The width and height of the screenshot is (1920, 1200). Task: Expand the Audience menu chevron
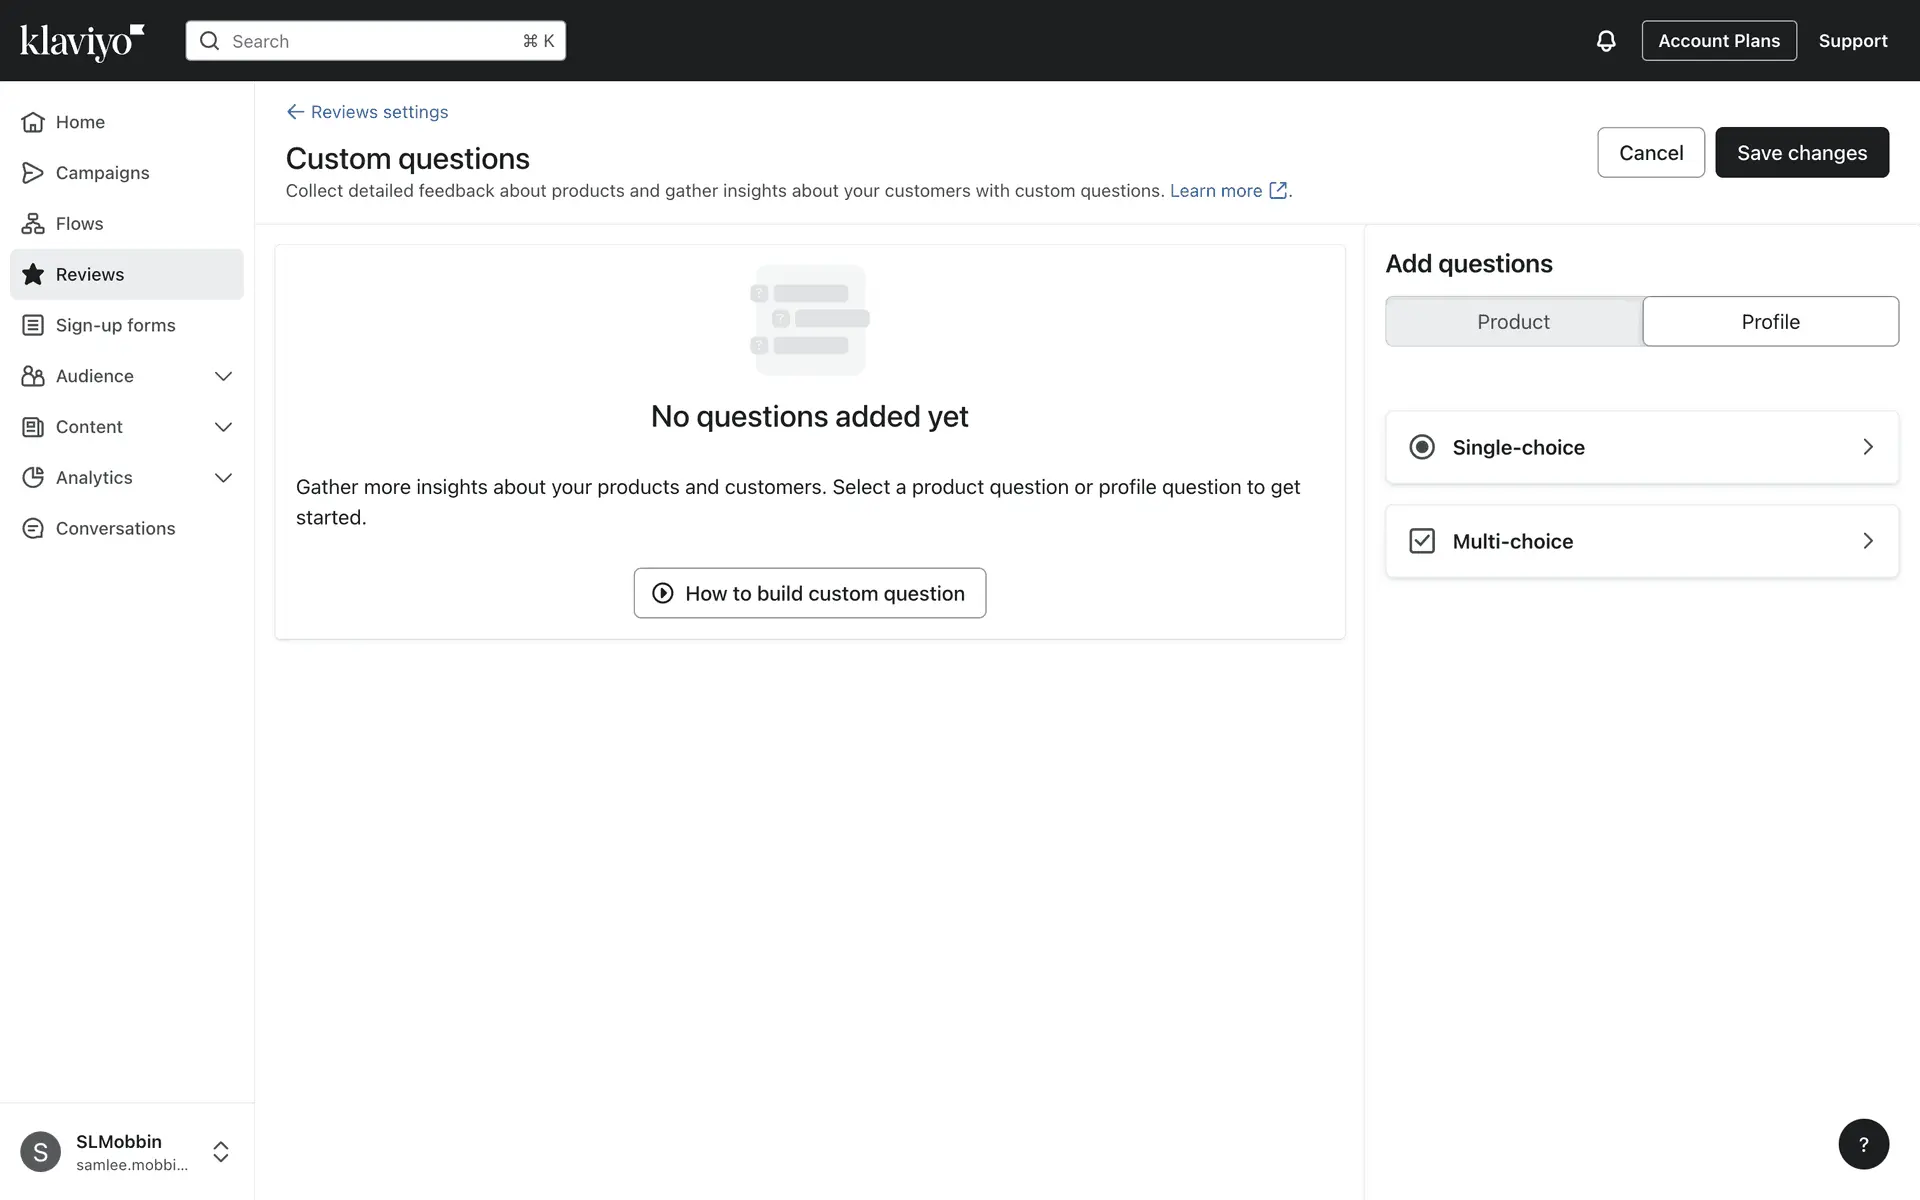(223, 376)
